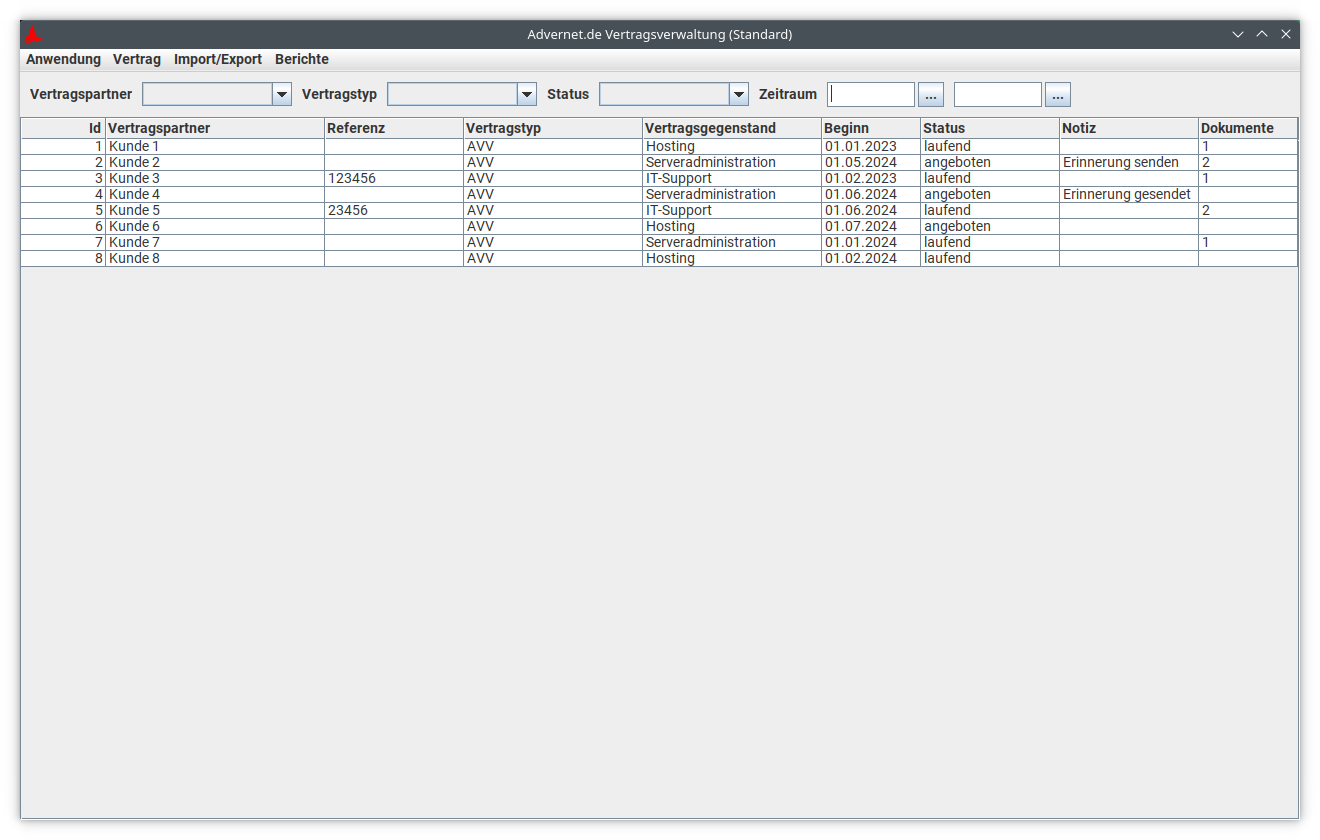The image size is (1320, 840).
Task: Close the Vertragsverwaltung window
Action: pos(1286,34)
